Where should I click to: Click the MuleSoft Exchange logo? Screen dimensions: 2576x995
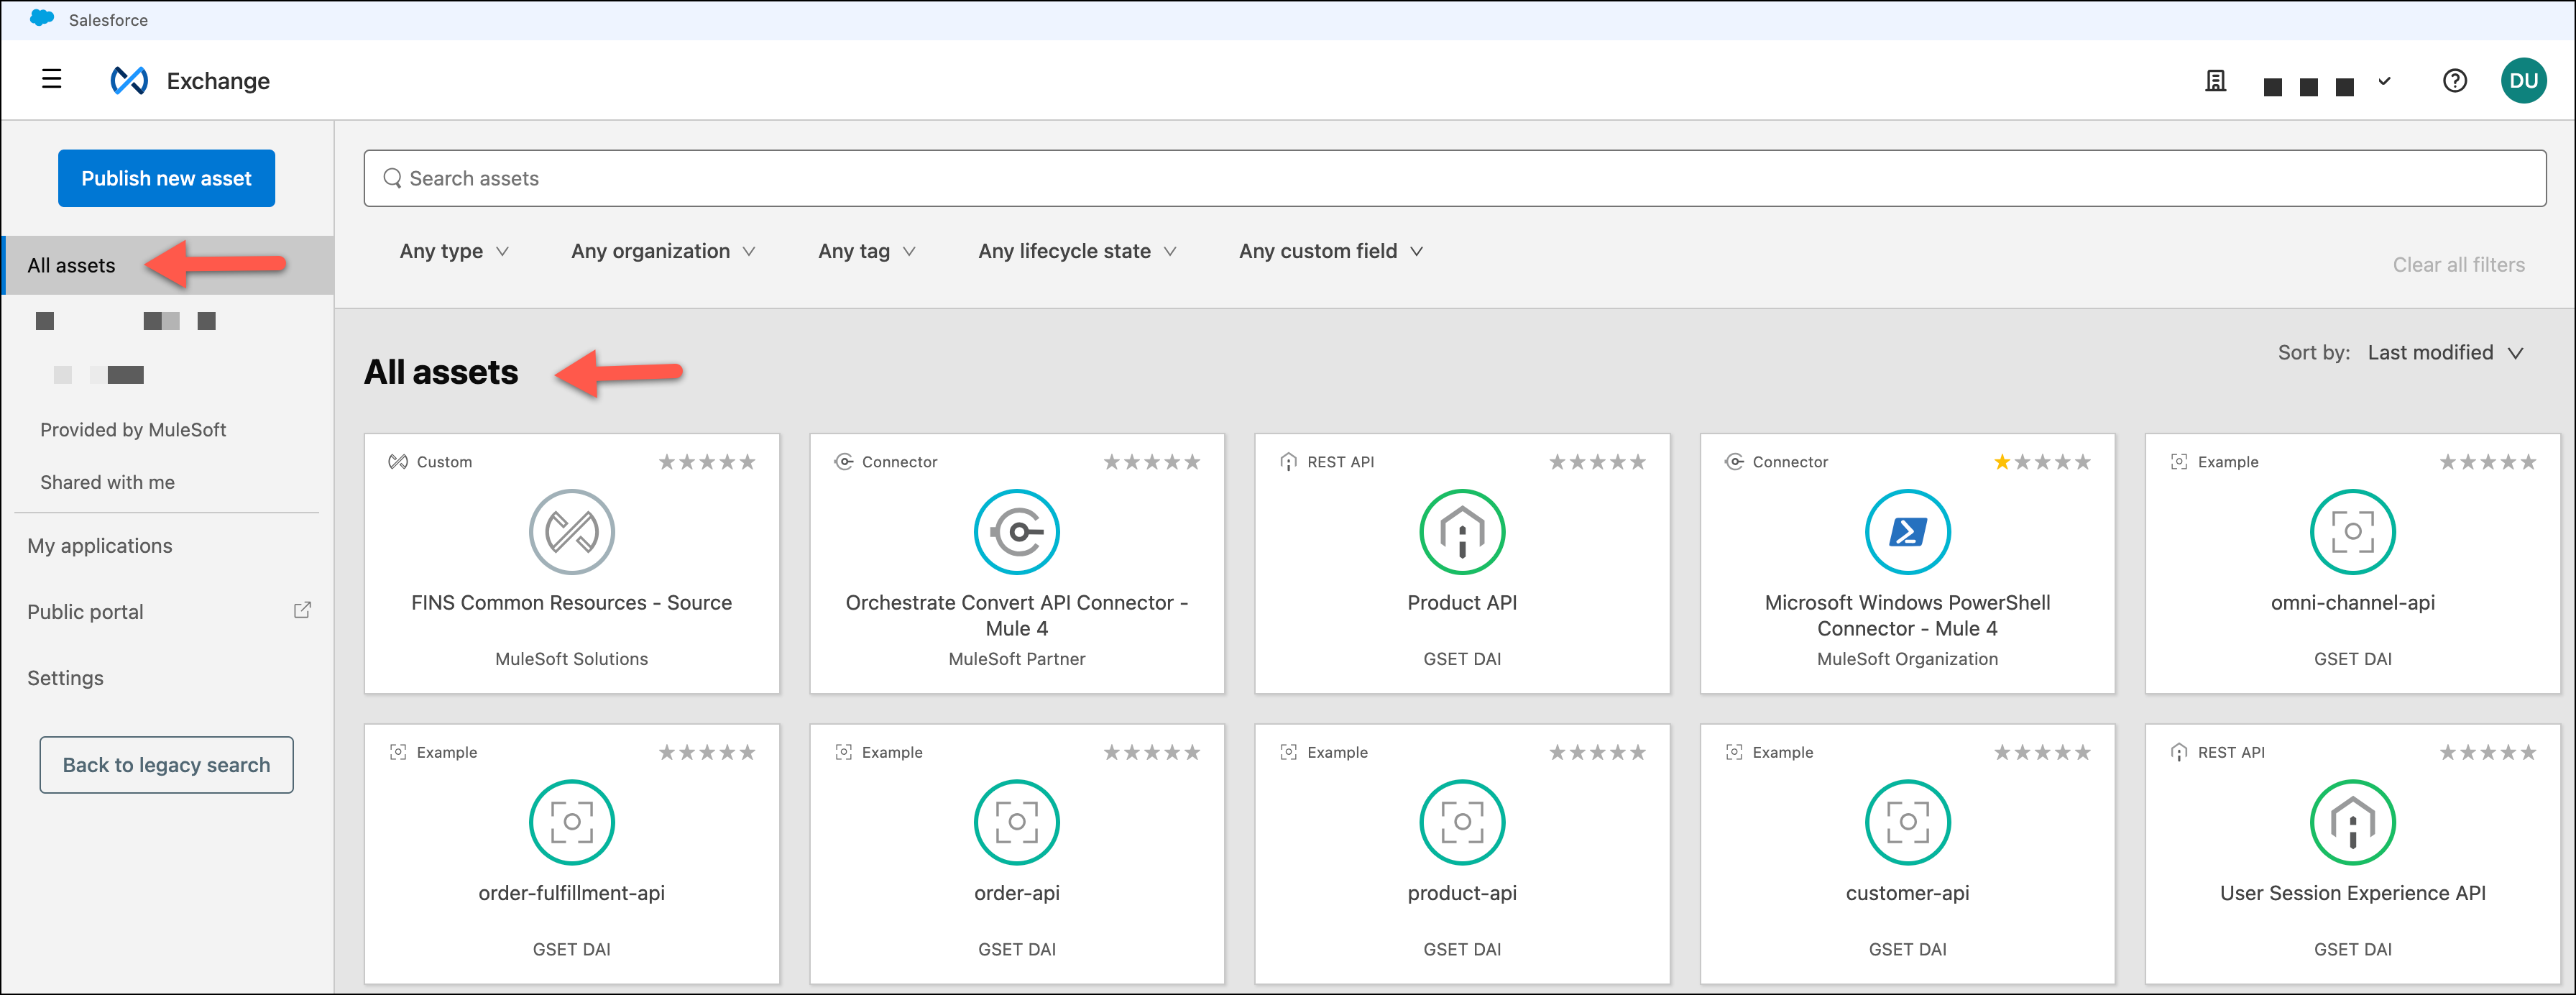click(x=129, y=80)
